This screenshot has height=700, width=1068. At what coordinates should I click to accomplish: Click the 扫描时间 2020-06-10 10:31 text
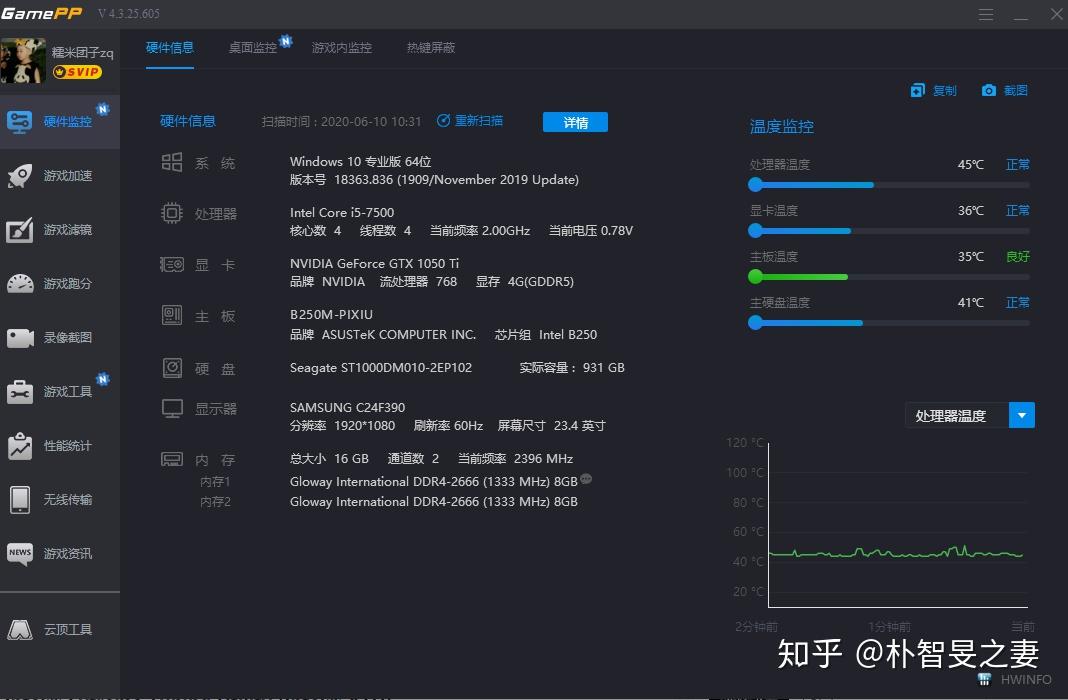pos(341,121)
